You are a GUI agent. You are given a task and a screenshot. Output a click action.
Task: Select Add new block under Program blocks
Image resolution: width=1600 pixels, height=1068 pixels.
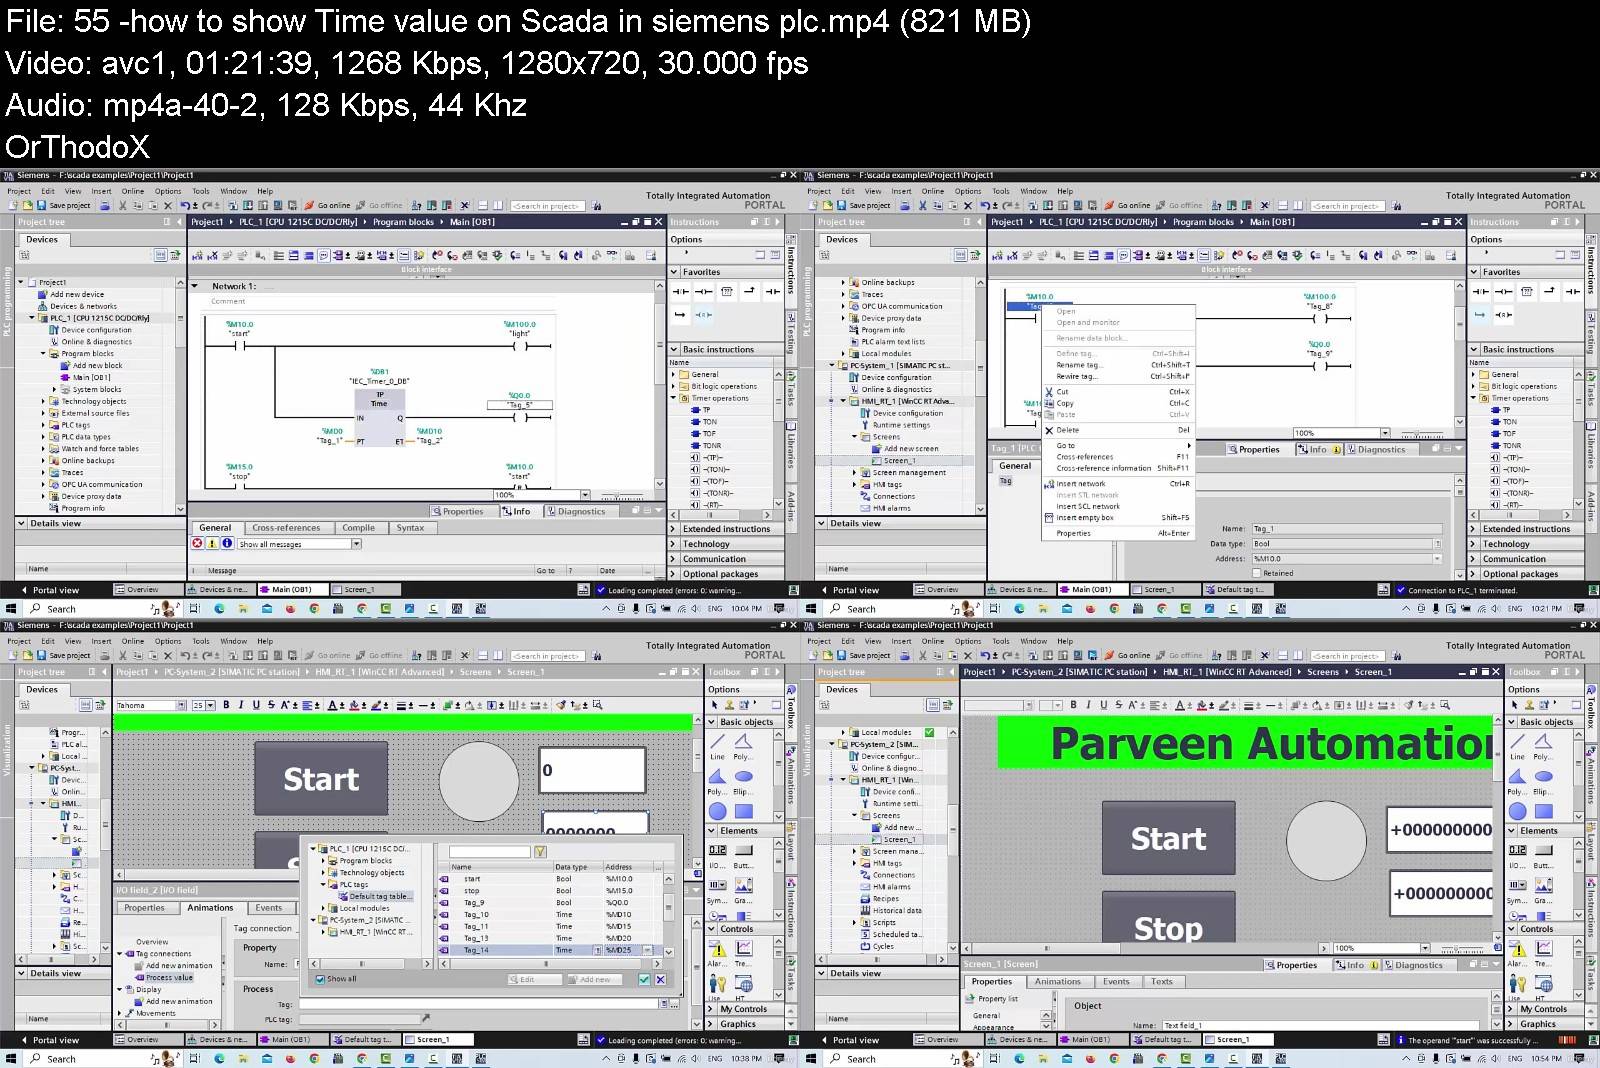click(91, 366)
